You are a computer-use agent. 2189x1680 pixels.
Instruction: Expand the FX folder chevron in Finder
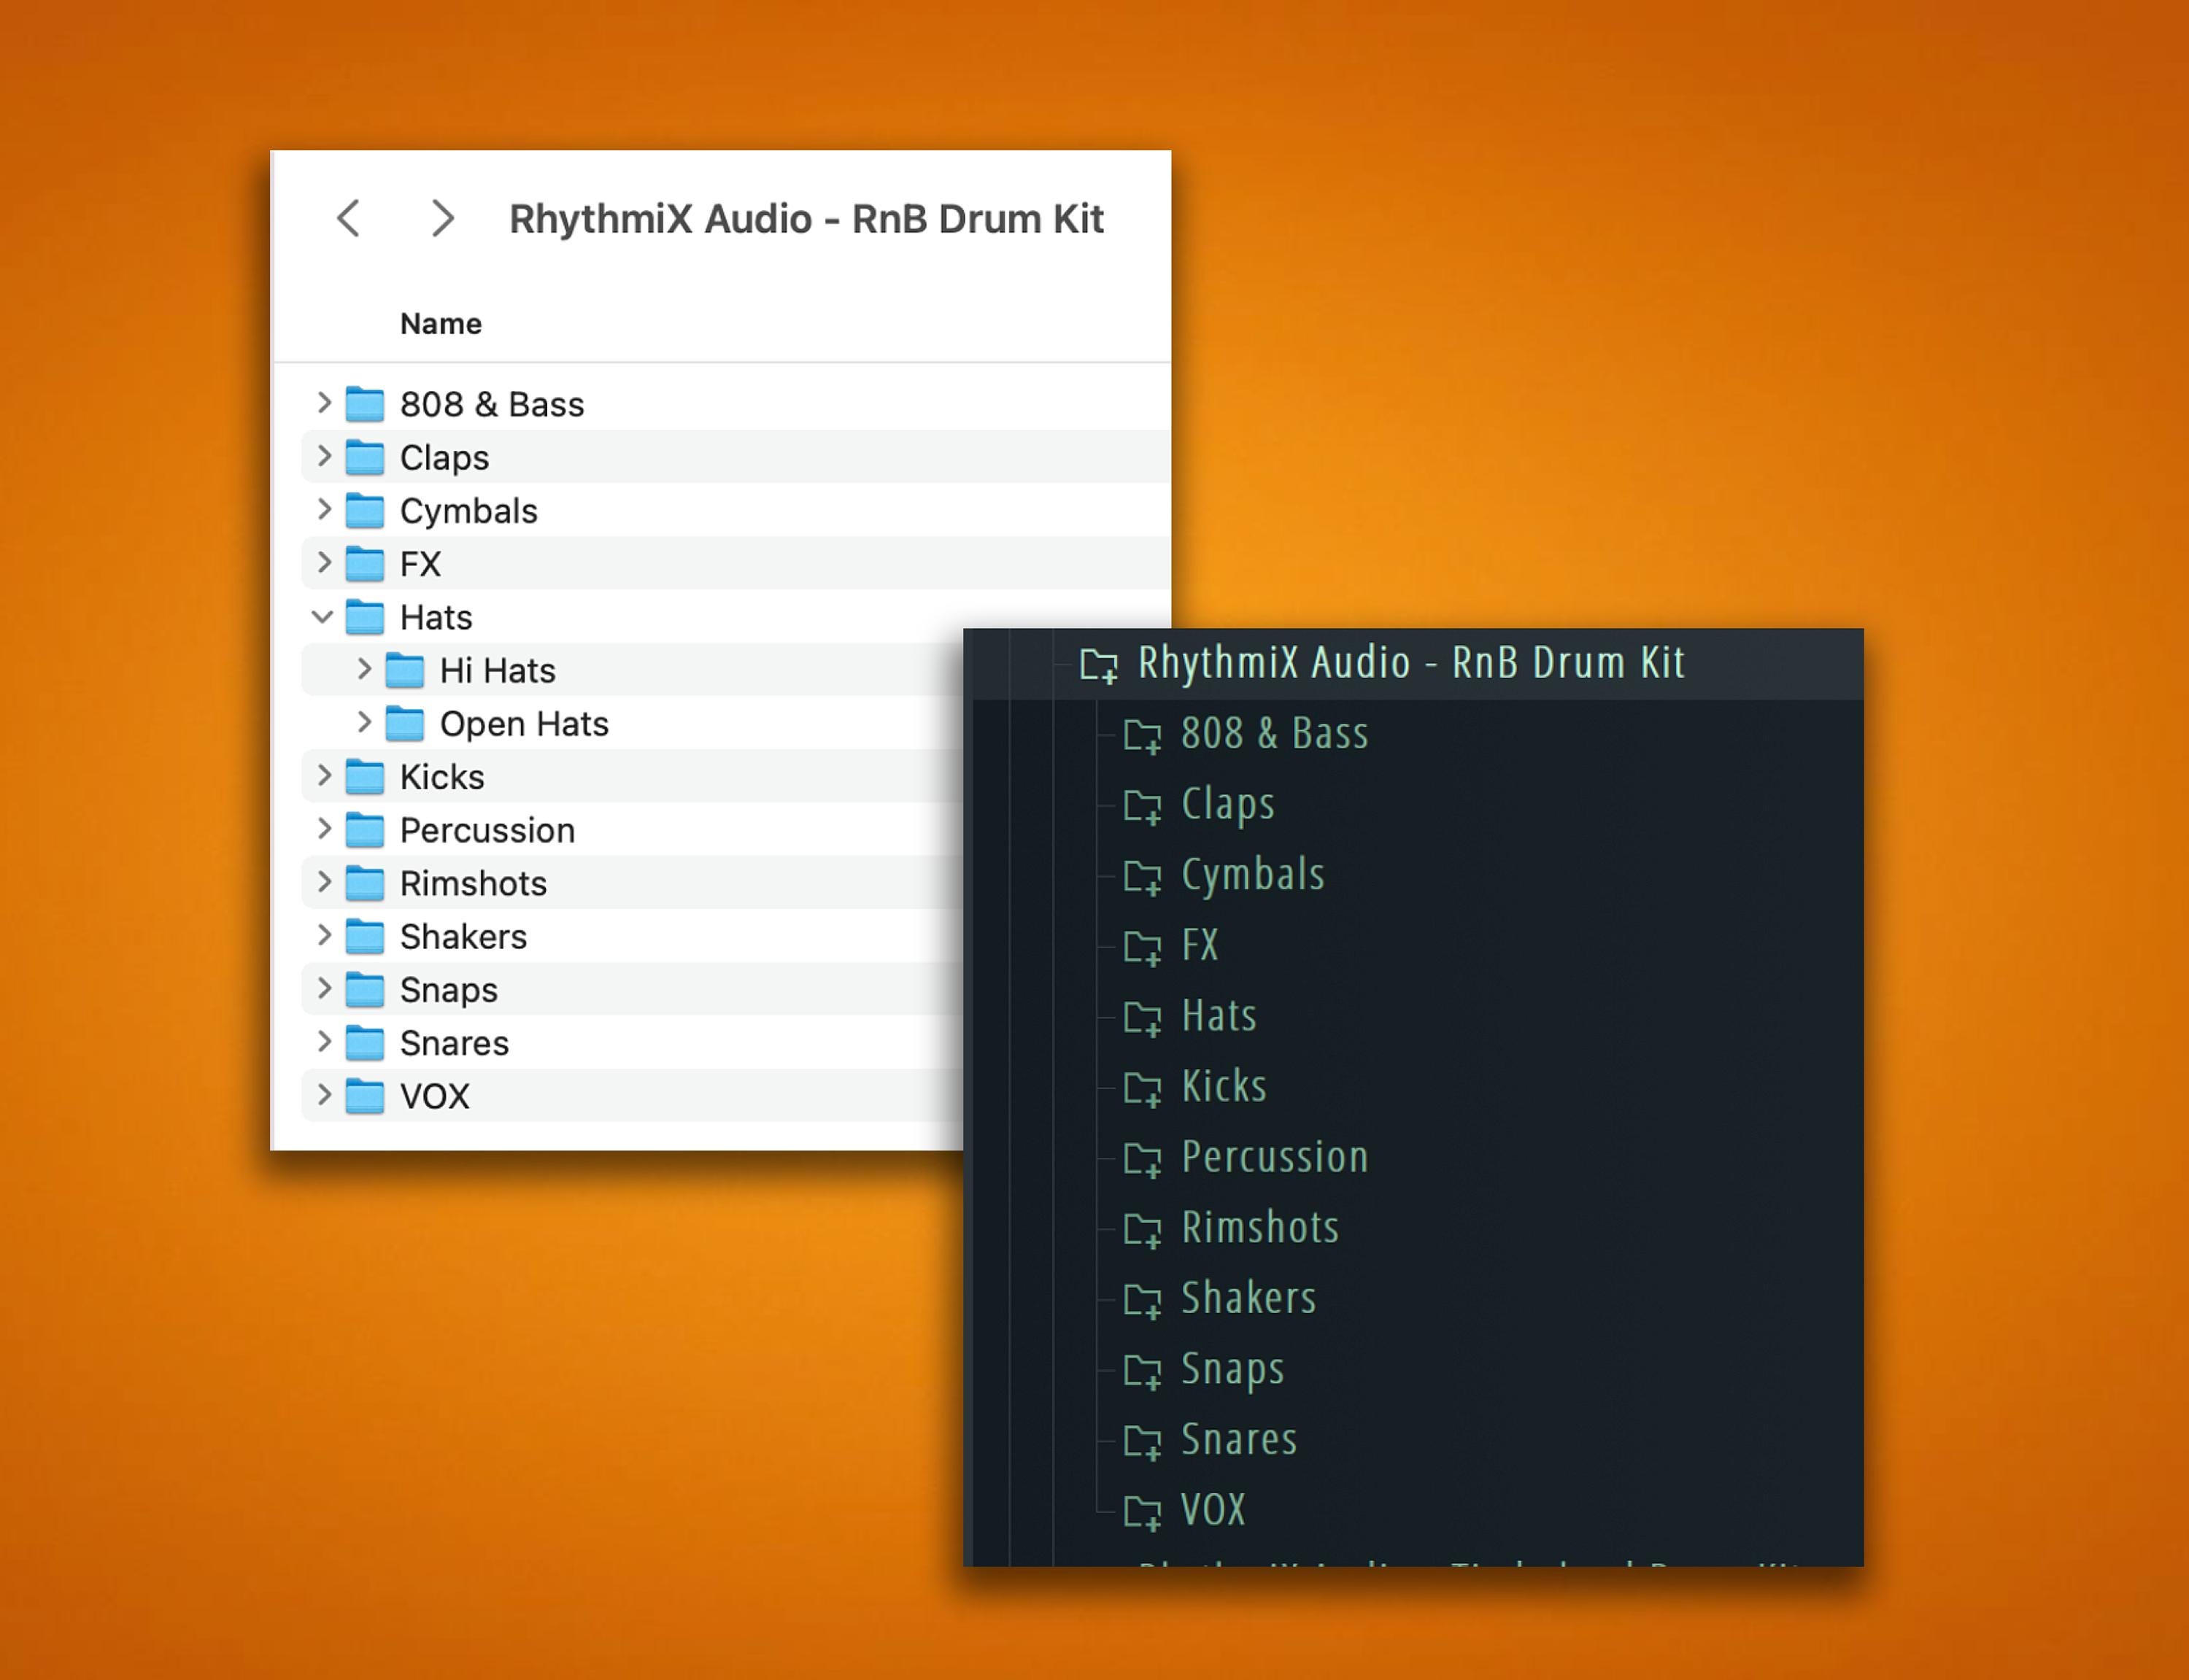pos(324,562)
